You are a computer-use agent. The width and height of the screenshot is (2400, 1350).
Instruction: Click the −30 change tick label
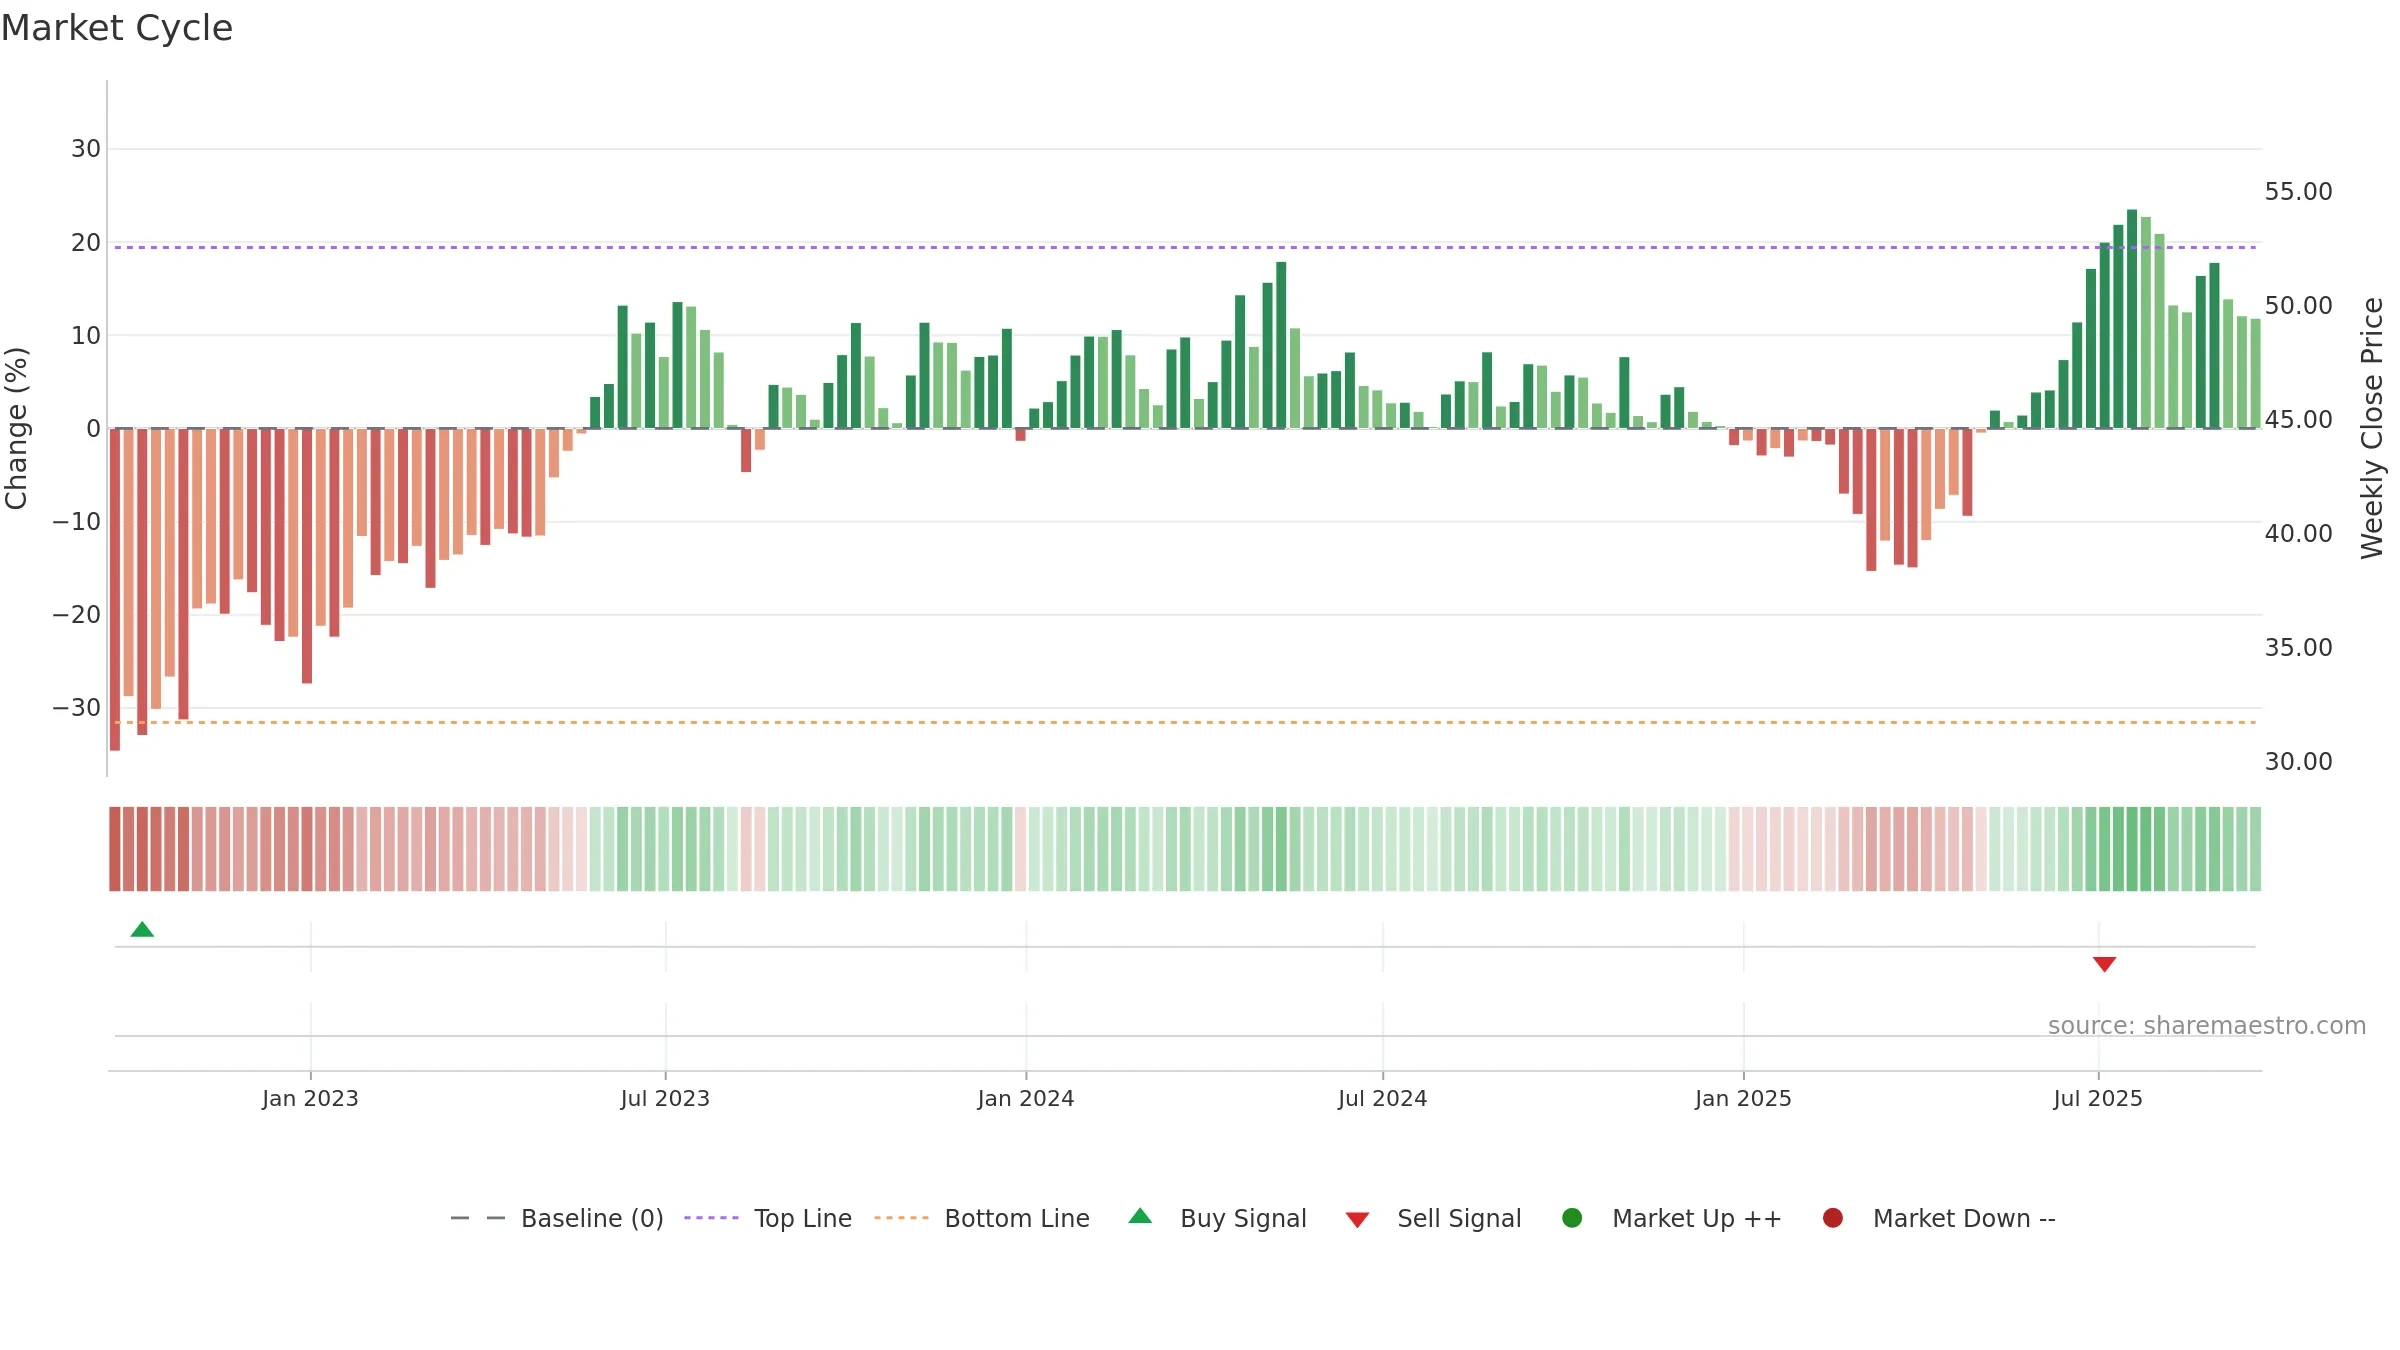77,708
